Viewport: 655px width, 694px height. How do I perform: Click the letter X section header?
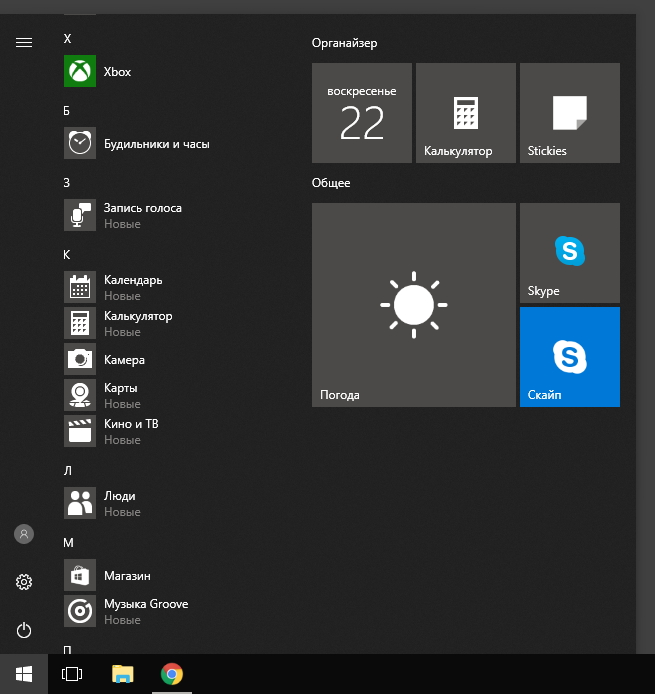click(67, 39)
